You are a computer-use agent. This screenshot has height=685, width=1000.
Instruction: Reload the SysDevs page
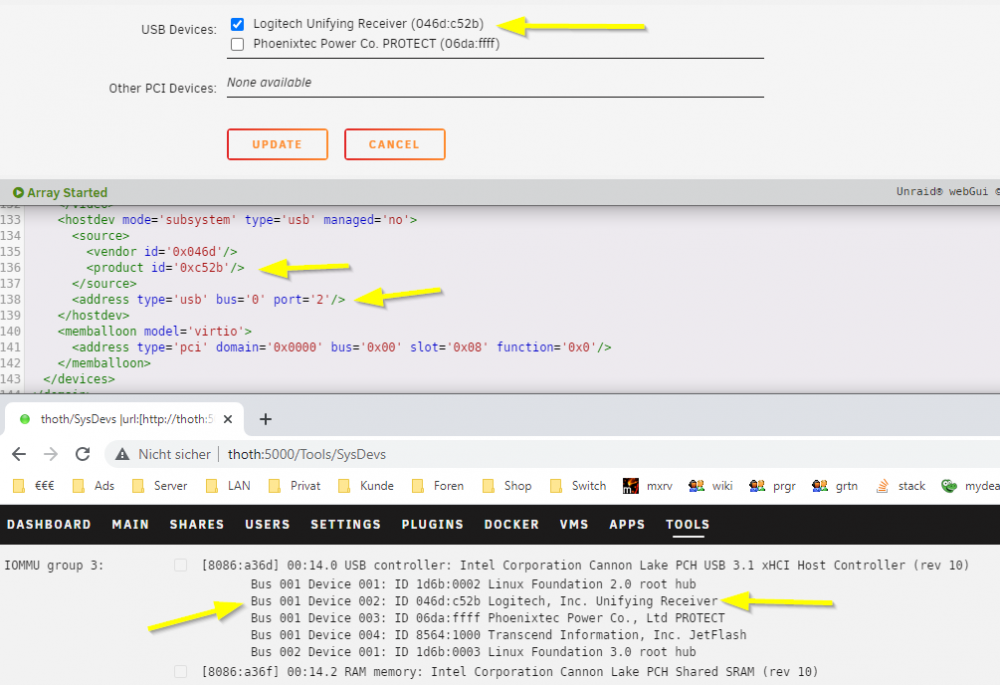point(83,454)
